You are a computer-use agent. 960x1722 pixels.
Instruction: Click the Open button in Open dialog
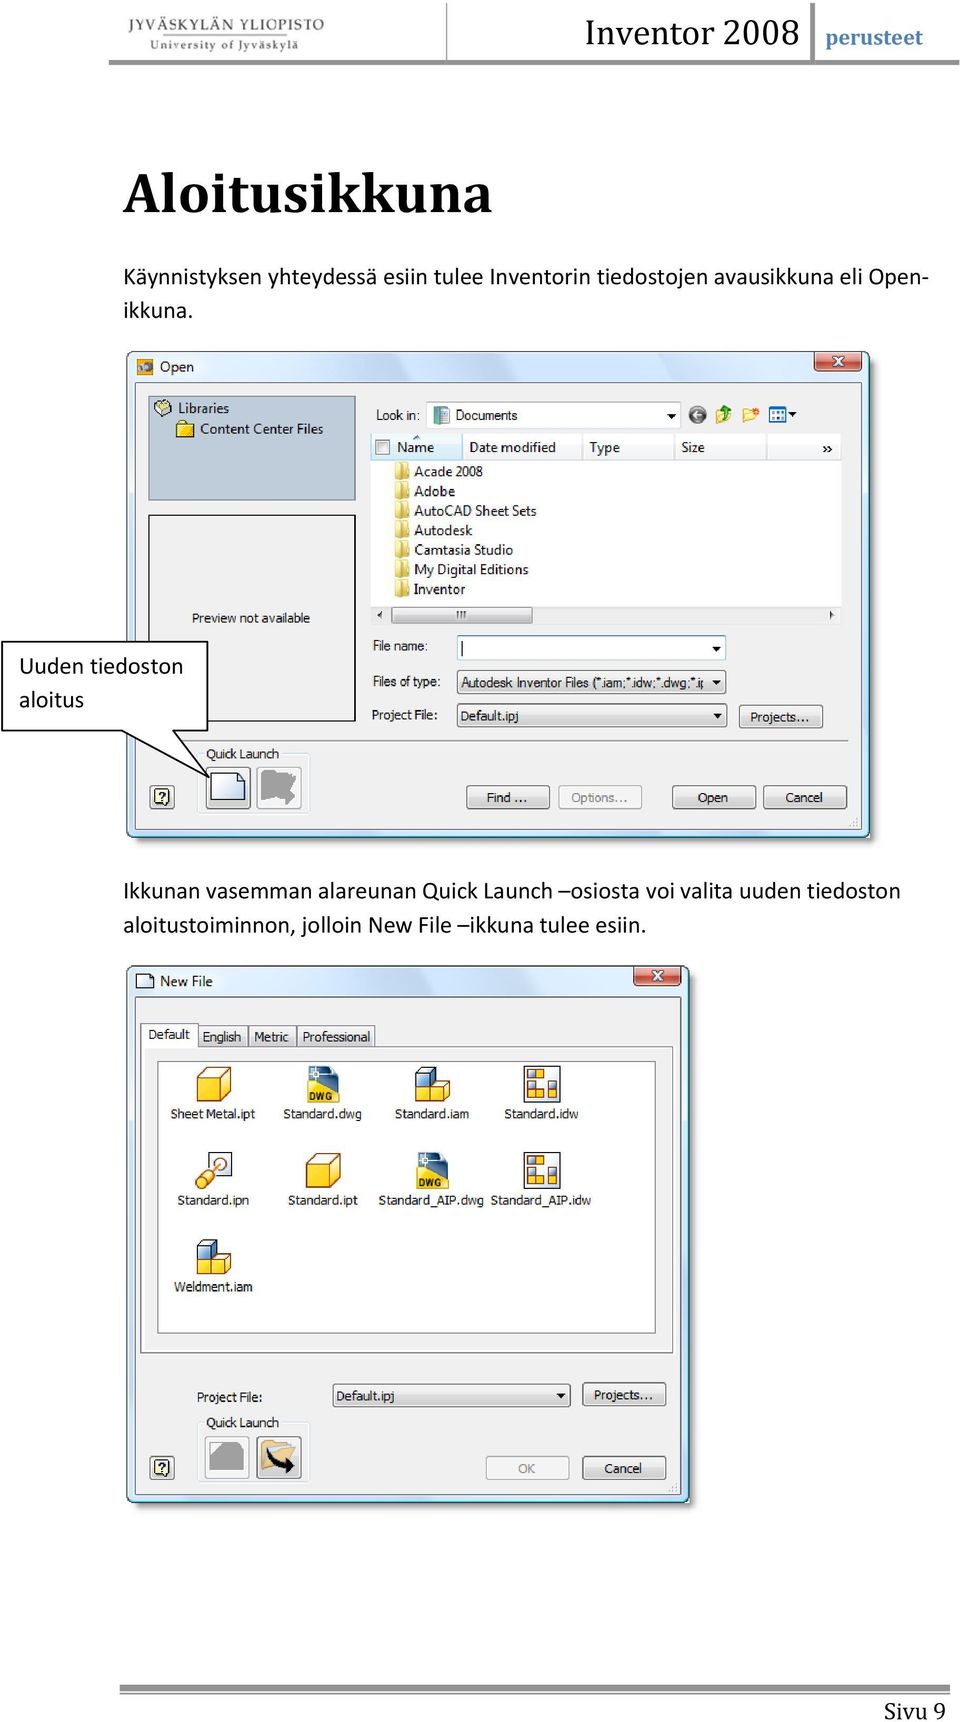pos(713,798)
